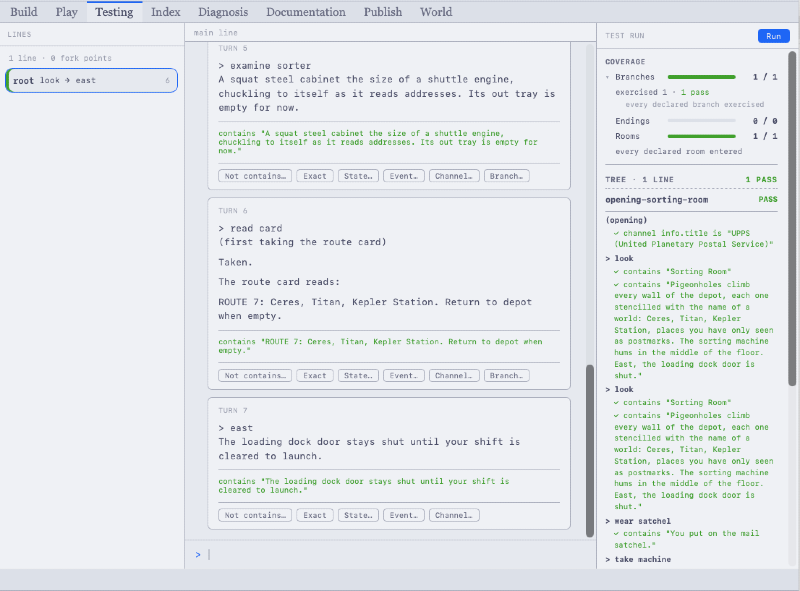Select the opening-sorting-room test
The height and width of the screenshot is (591, 800).
(x=691, y=200)
